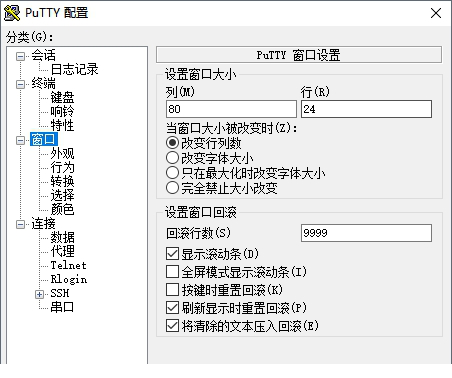Screen dimensions: 452x378
Task: Open the Telnet settings category
Action: coord(68,265)
